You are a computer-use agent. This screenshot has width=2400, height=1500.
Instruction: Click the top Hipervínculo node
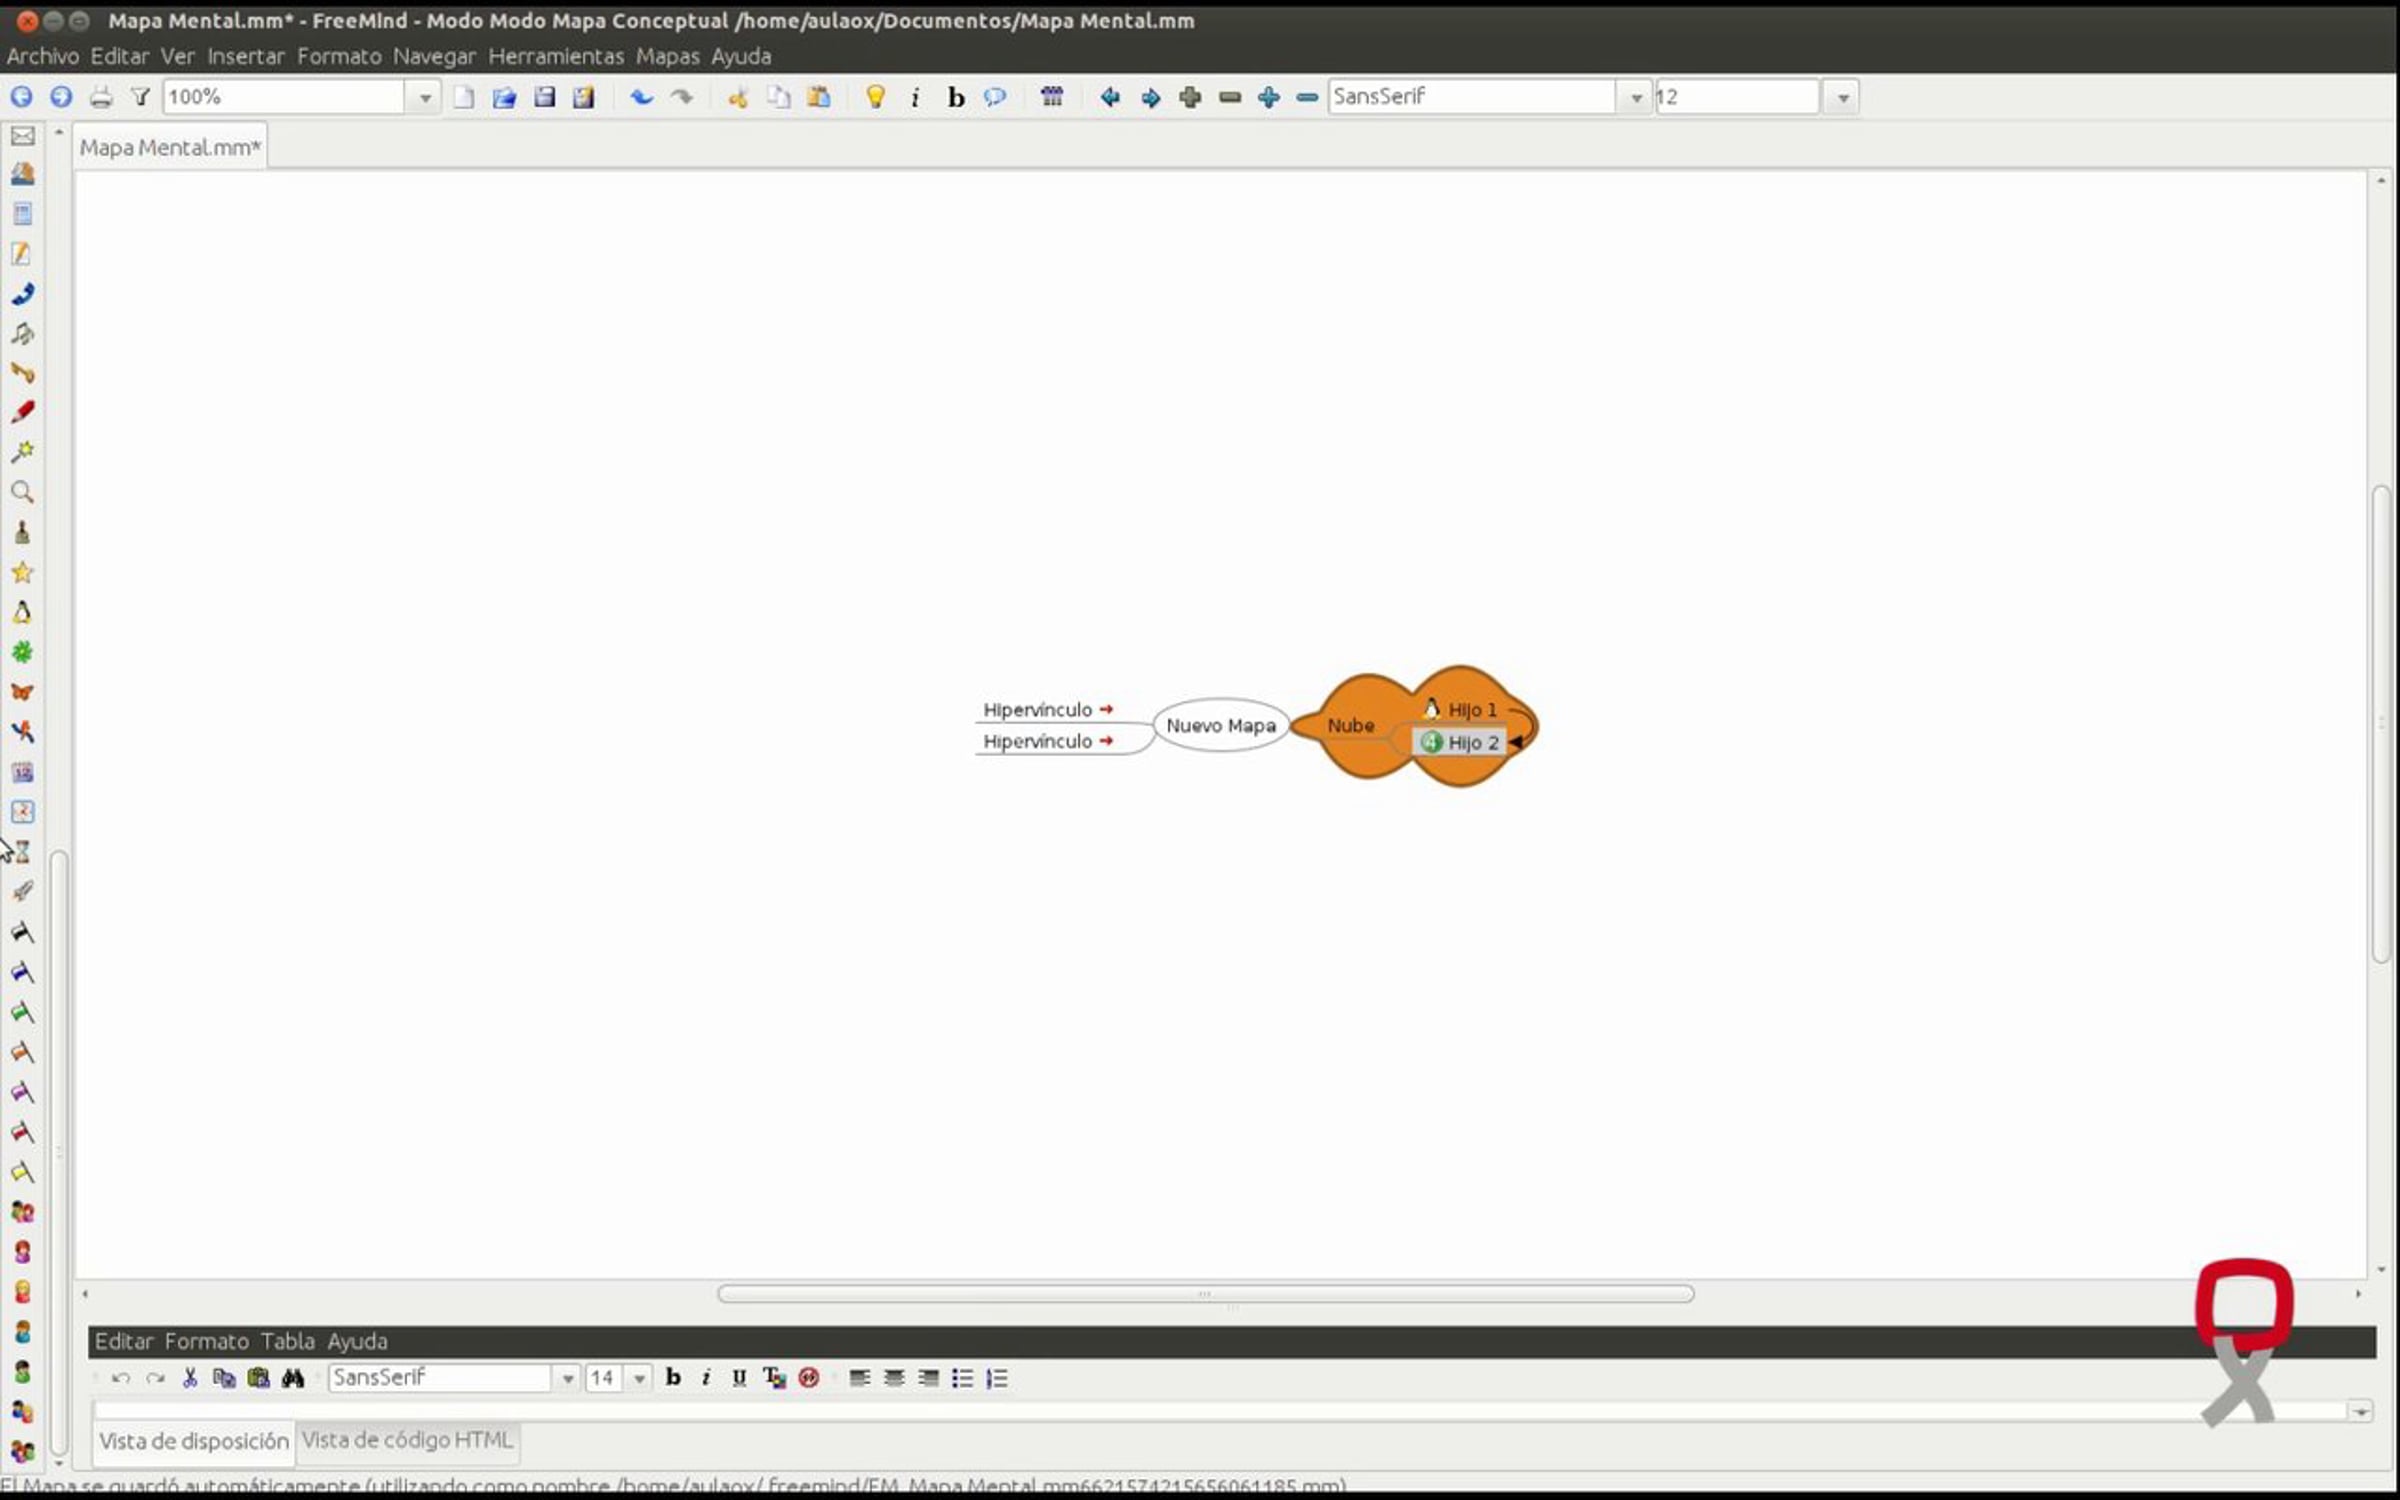[x=1037, y=709]
